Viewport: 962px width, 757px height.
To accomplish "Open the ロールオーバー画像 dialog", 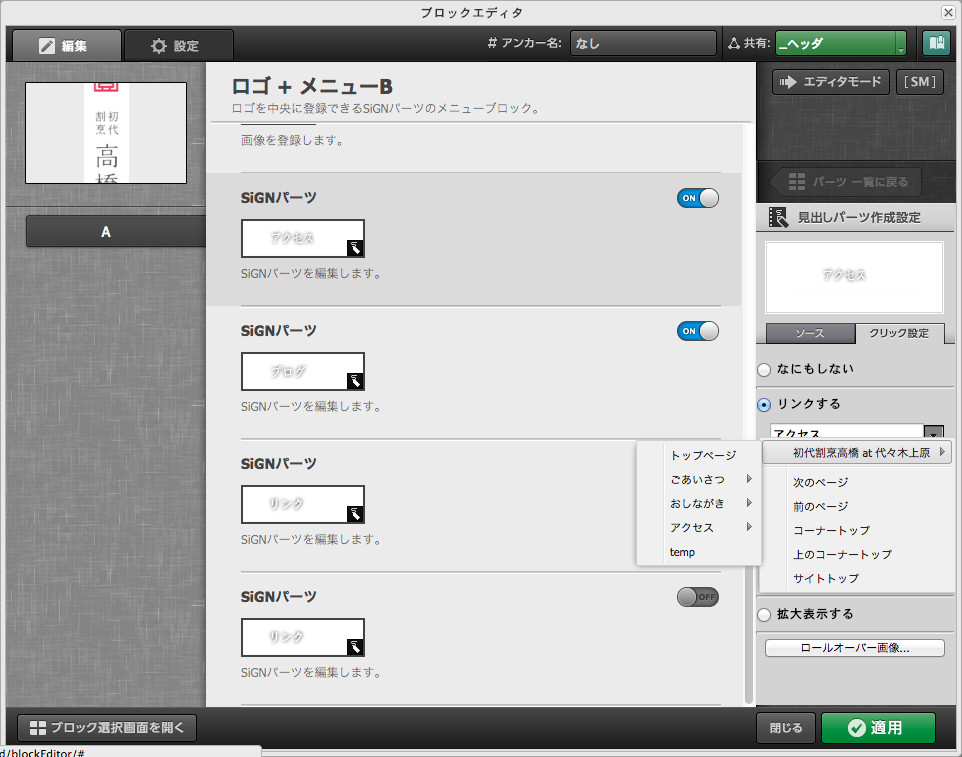I will (x=853, y=647).
